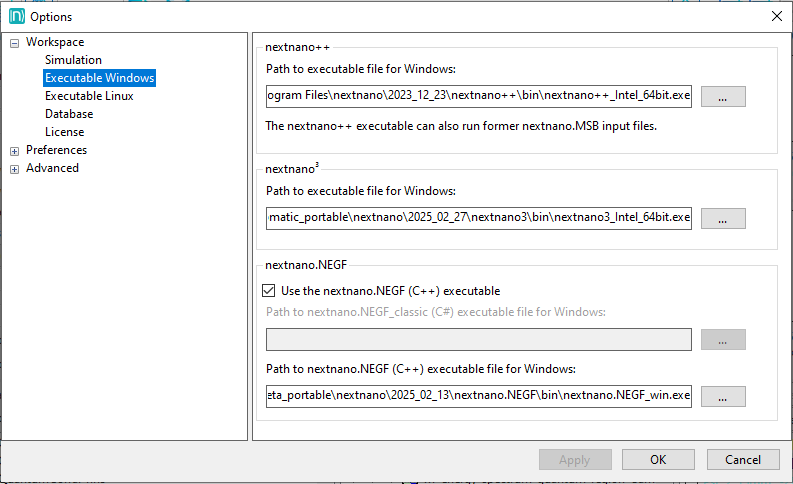Uncheck Use the nextnano.NEGF (C++) executable
This screenshot has width=793, height=484.
click(268, 291)
